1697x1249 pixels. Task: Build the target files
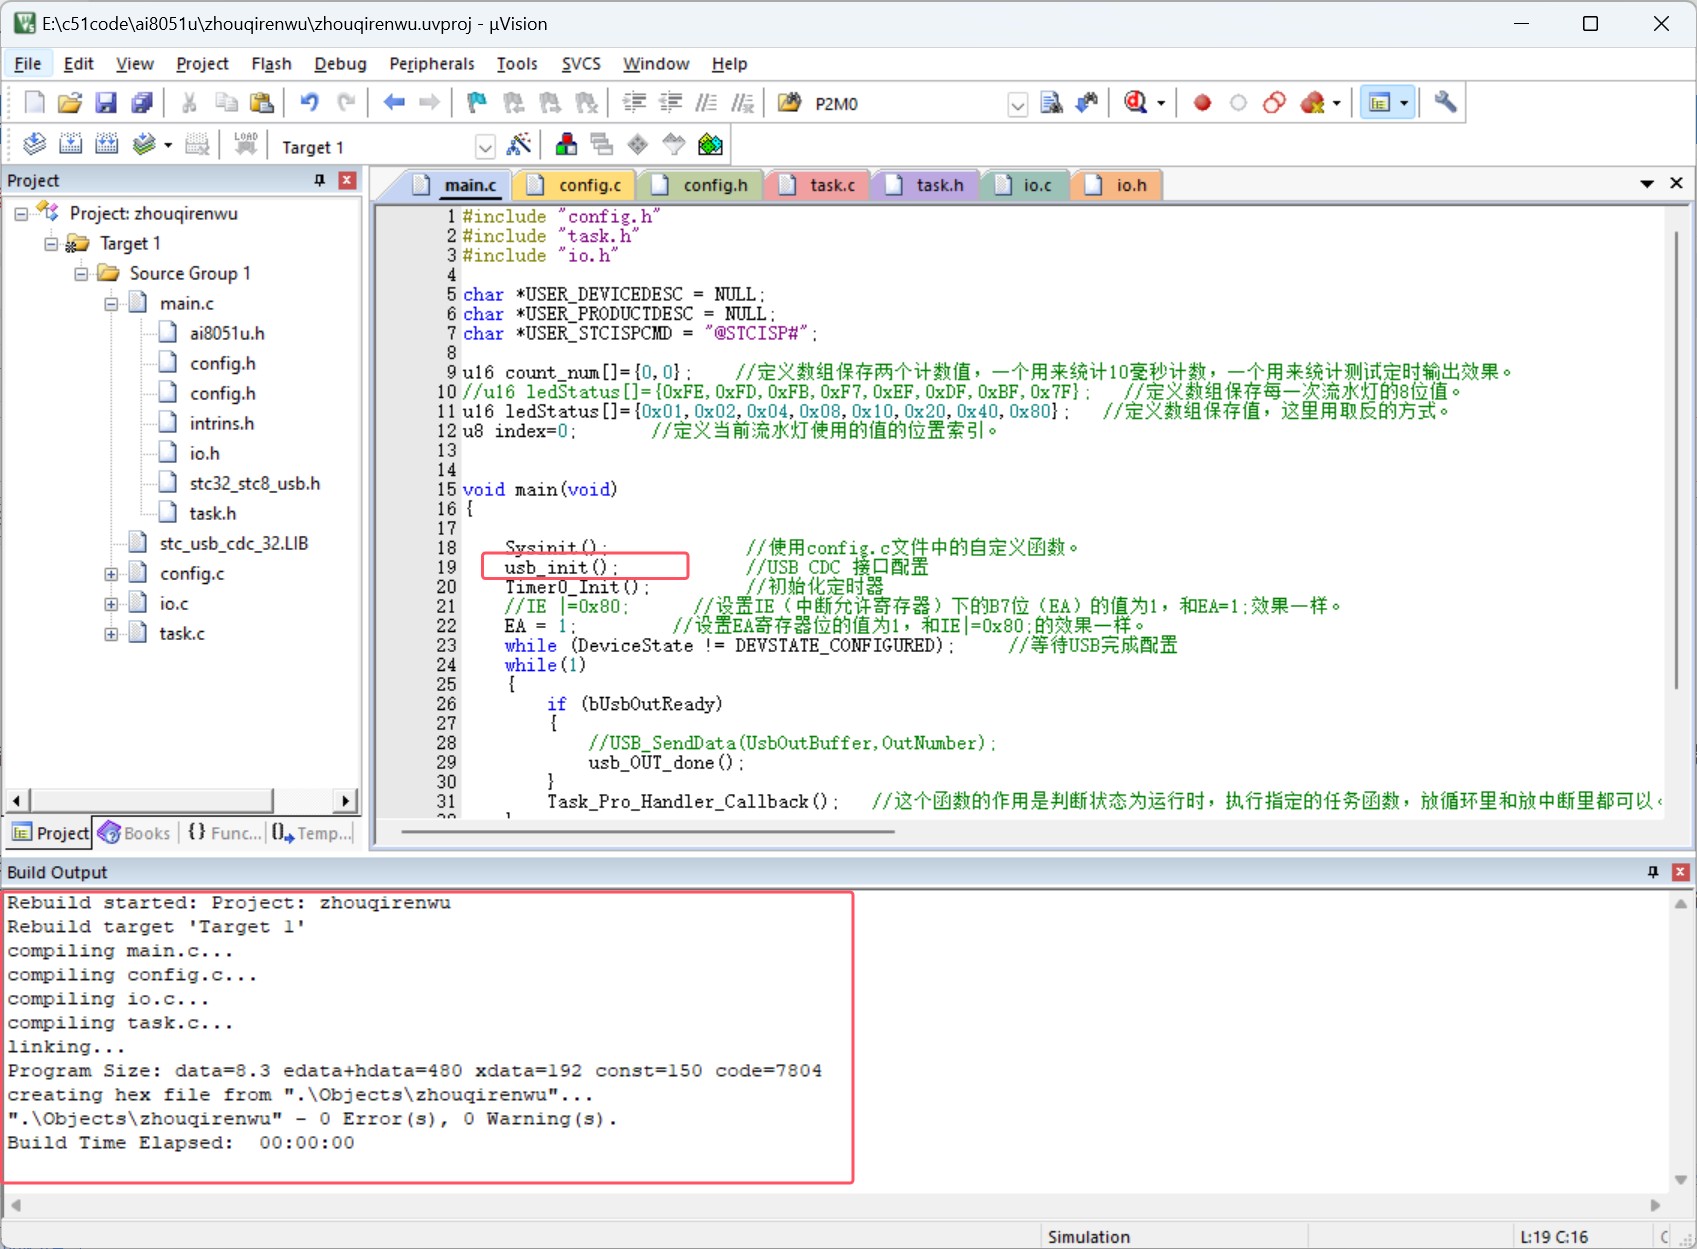(70, 145)
